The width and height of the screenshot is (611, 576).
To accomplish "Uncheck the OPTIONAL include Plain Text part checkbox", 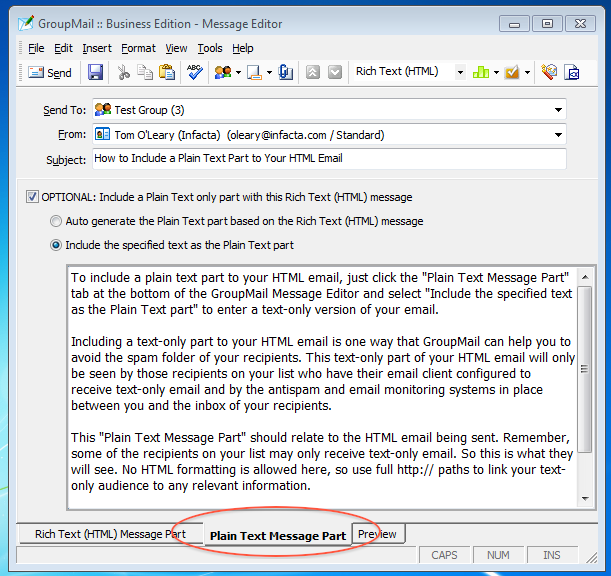I will click(x=32, y=197).
